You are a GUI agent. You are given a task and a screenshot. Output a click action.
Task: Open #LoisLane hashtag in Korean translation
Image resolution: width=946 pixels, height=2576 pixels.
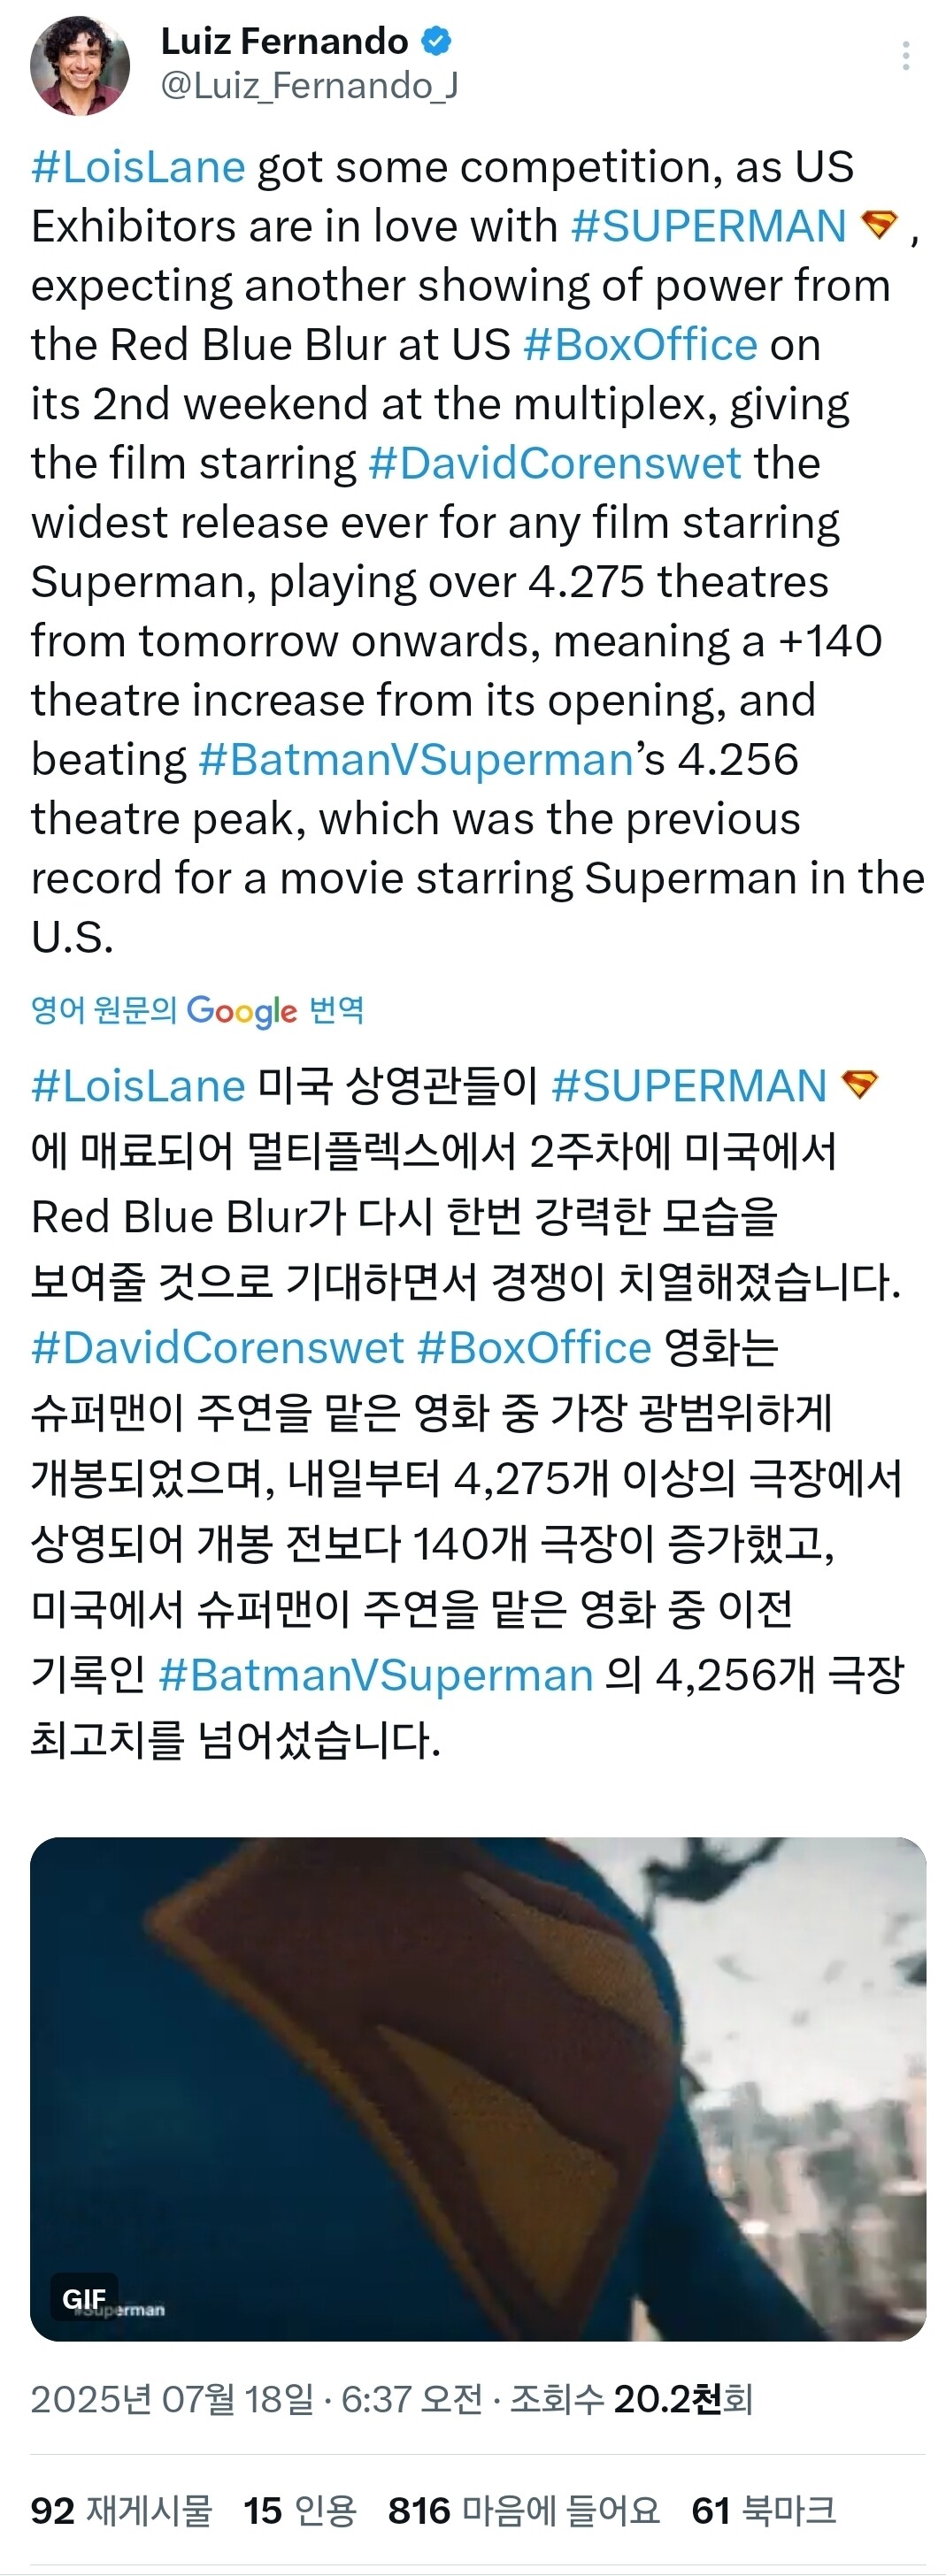[138, 1086]
